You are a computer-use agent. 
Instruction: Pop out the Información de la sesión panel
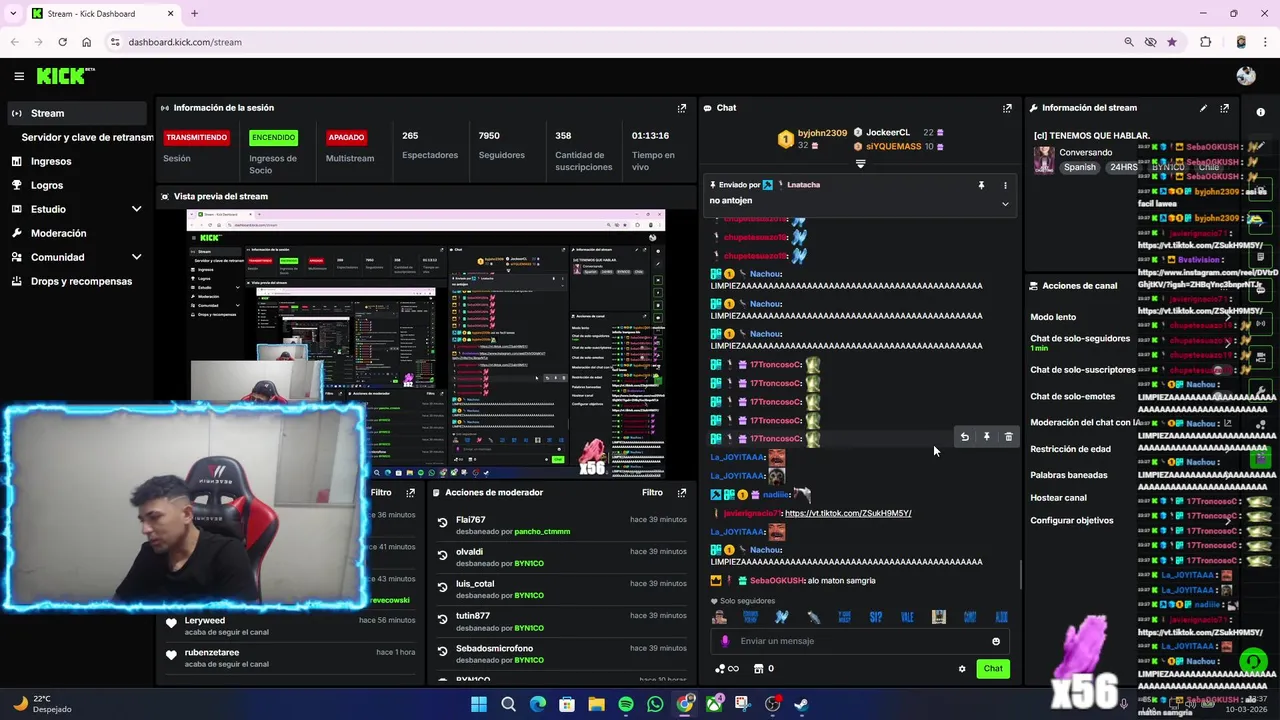point(682,108)
